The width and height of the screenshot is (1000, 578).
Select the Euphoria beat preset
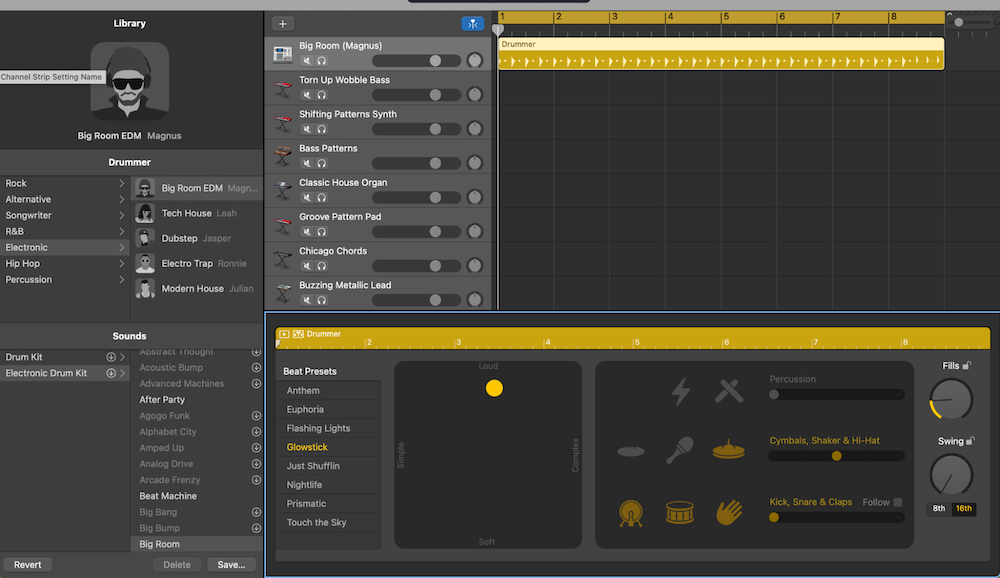[305, 409]
